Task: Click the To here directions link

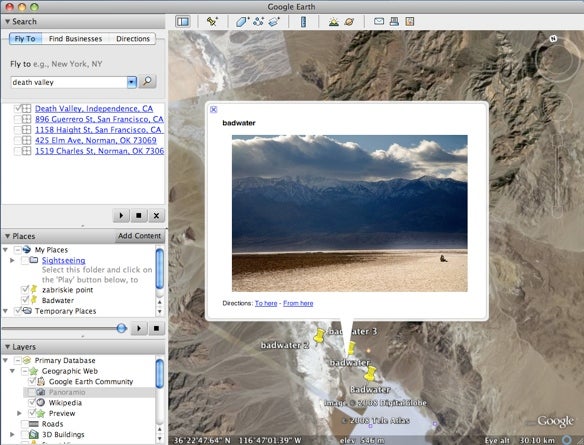Action: [x=266, y=303]
